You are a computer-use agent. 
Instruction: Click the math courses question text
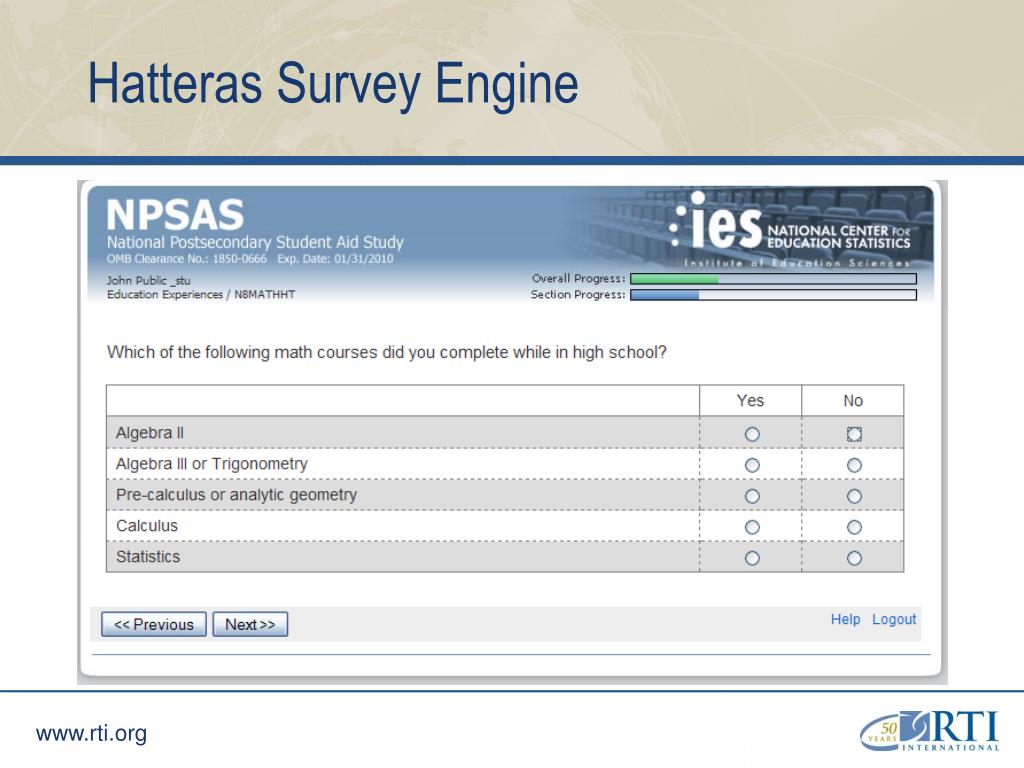pyautogui.click(x=387, y=353)
